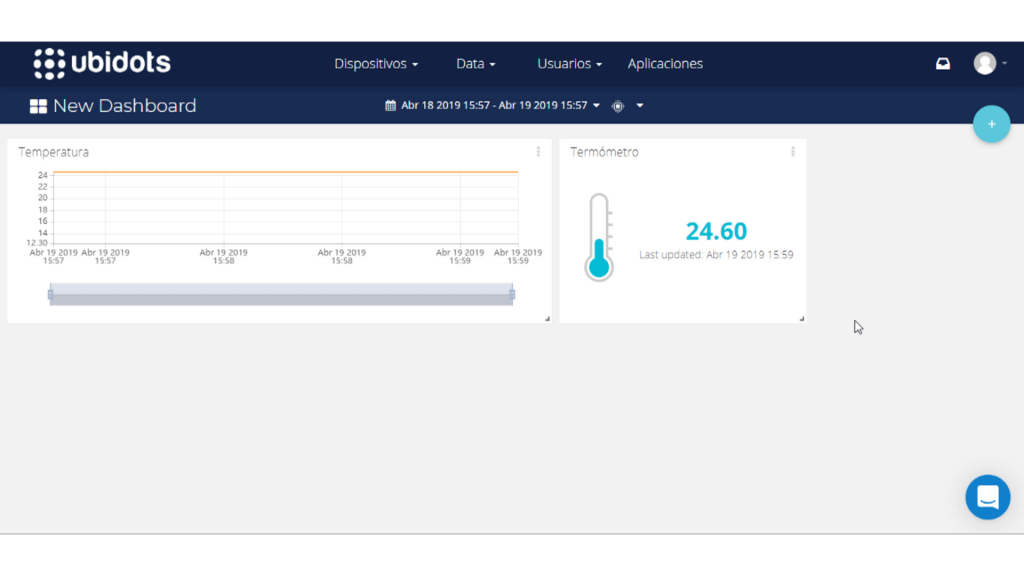Open the chat support bubble
The width and height of the screenshot is (1024, 576).
click(987, 497)
